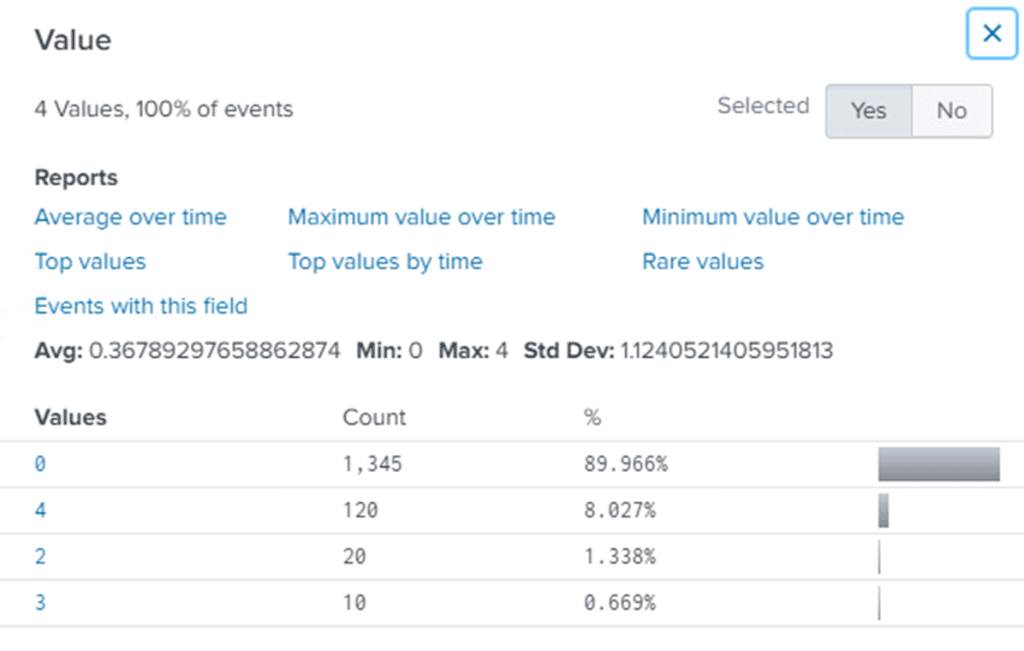
Task: Open the Rare values report
Action: tap(703, 262)
